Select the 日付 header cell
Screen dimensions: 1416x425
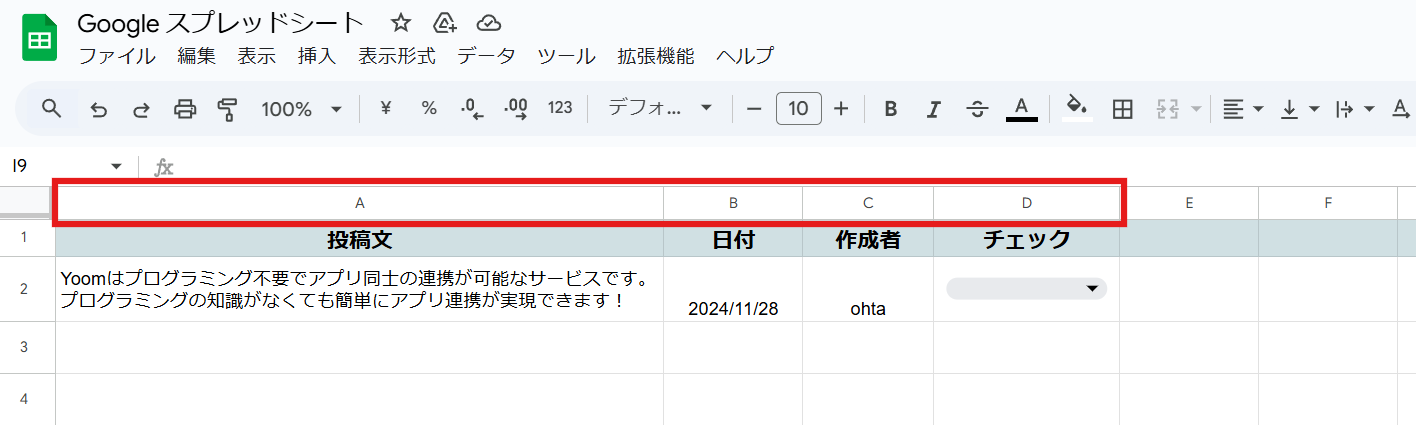pos(733,239)
